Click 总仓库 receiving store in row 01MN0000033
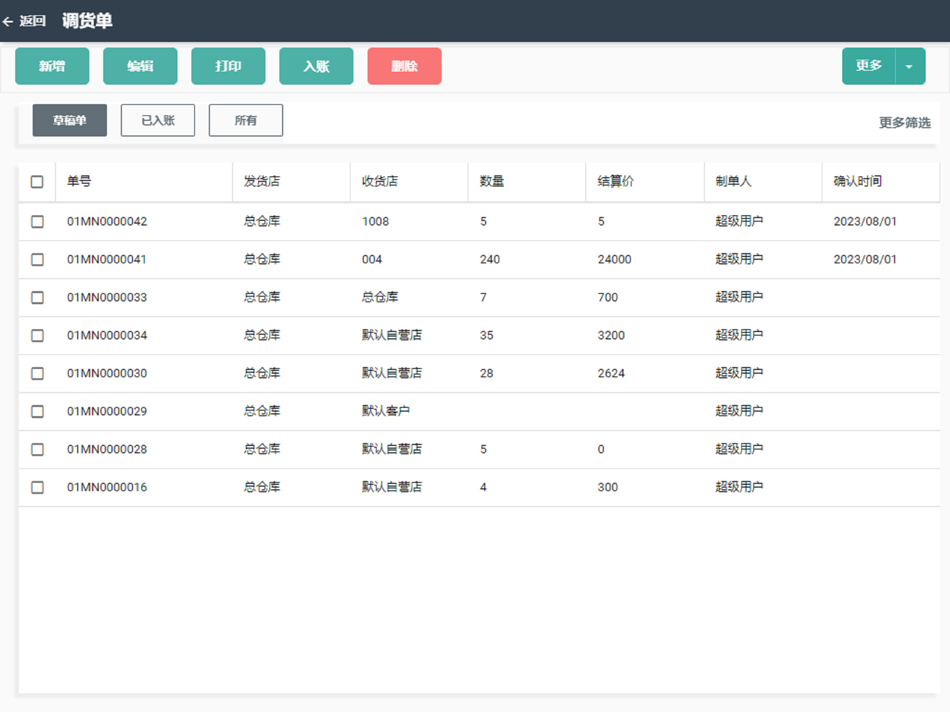This screenshot has height=712, width=950. 380,297
